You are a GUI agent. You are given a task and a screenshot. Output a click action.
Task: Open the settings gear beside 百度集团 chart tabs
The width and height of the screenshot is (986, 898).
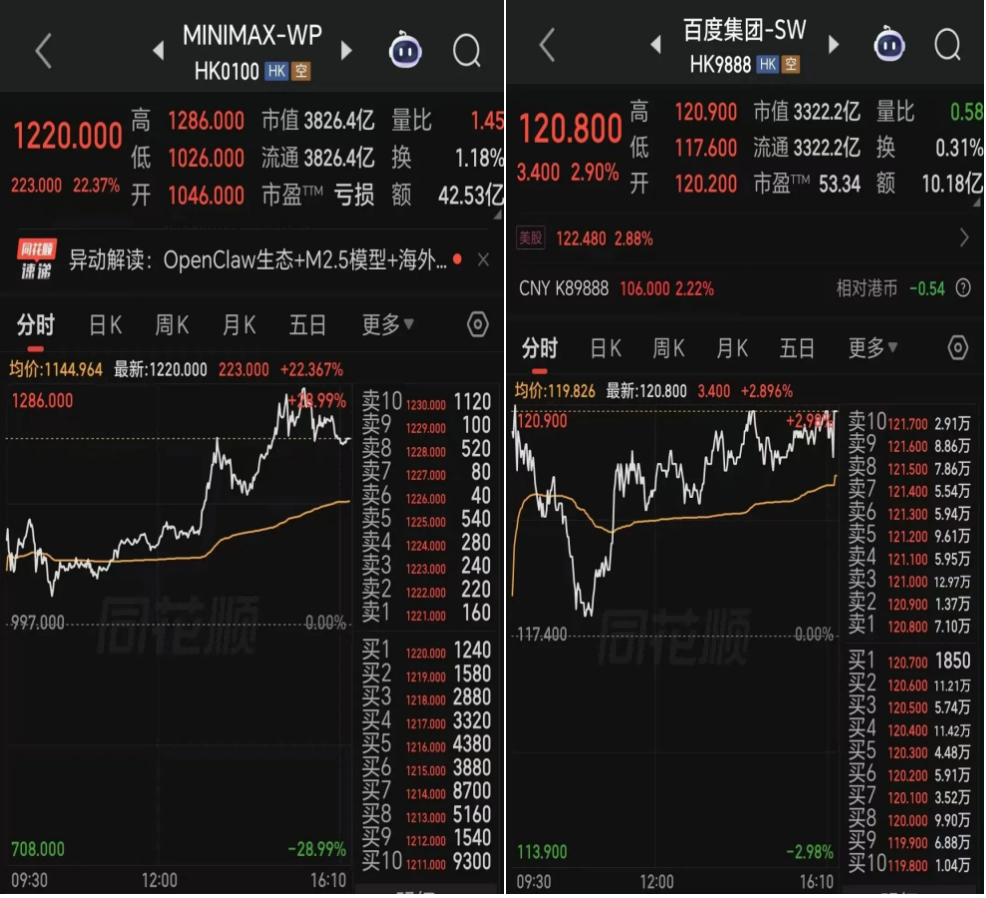point(958,348)
